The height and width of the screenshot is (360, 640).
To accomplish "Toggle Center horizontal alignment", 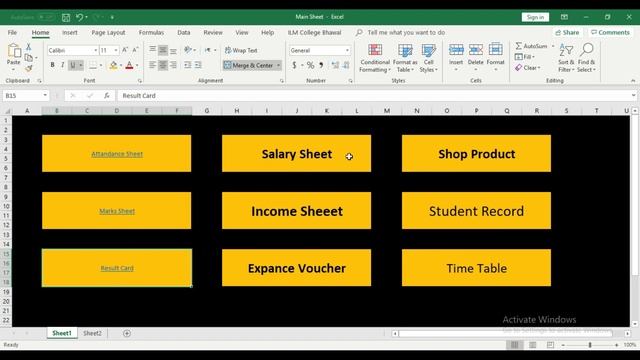I will pyautogui.click(x=162, y=65).
